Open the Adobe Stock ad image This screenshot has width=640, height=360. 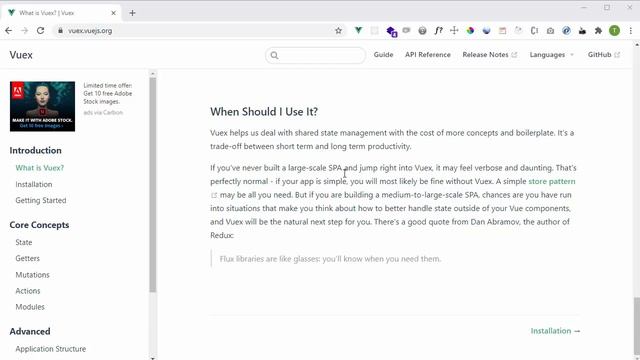point(42,106)
